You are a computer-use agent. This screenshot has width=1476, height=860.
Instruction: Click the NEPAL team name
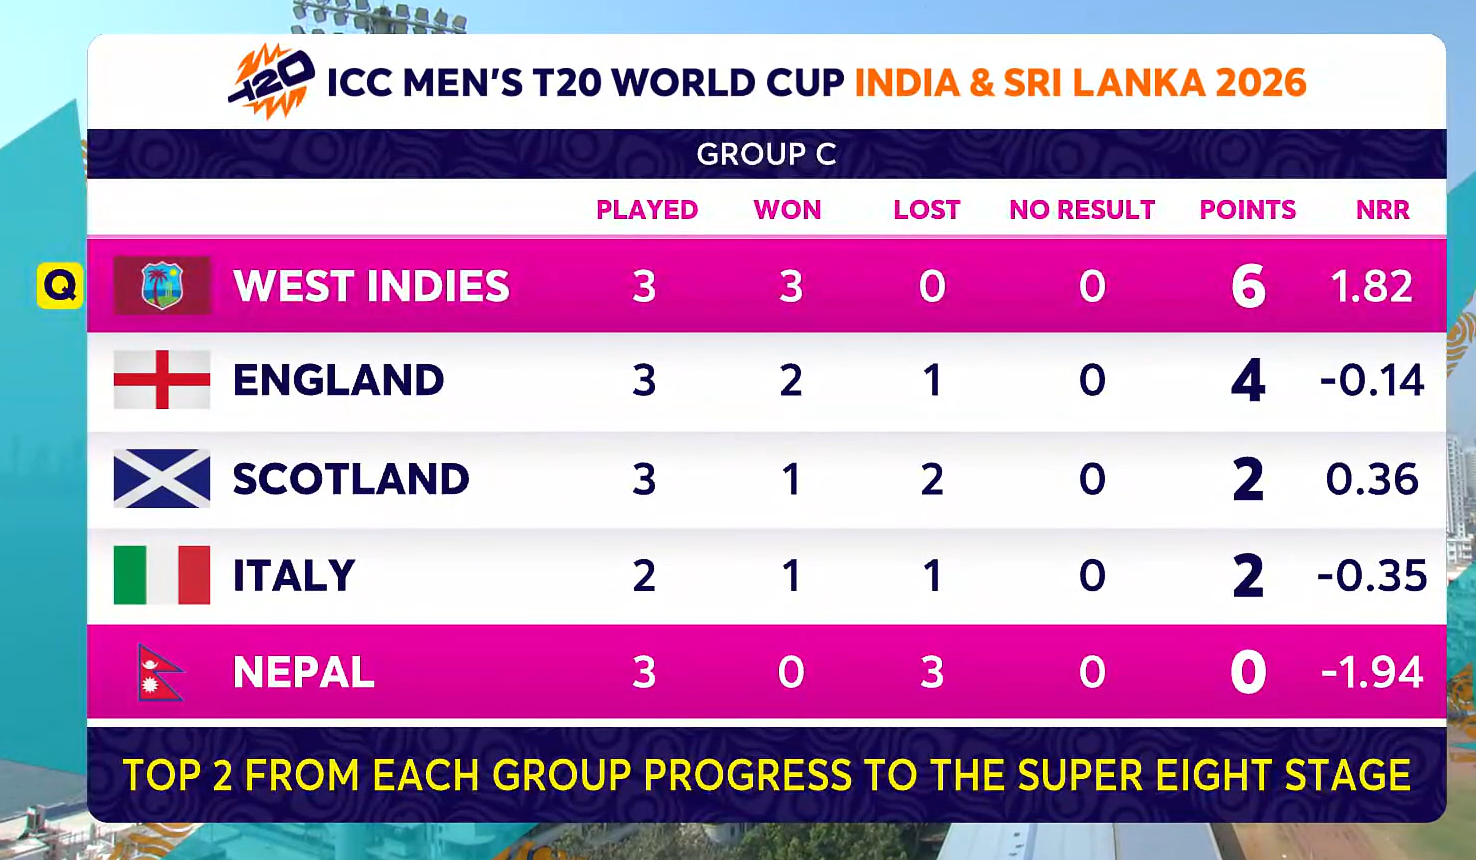tap(304, 672)
